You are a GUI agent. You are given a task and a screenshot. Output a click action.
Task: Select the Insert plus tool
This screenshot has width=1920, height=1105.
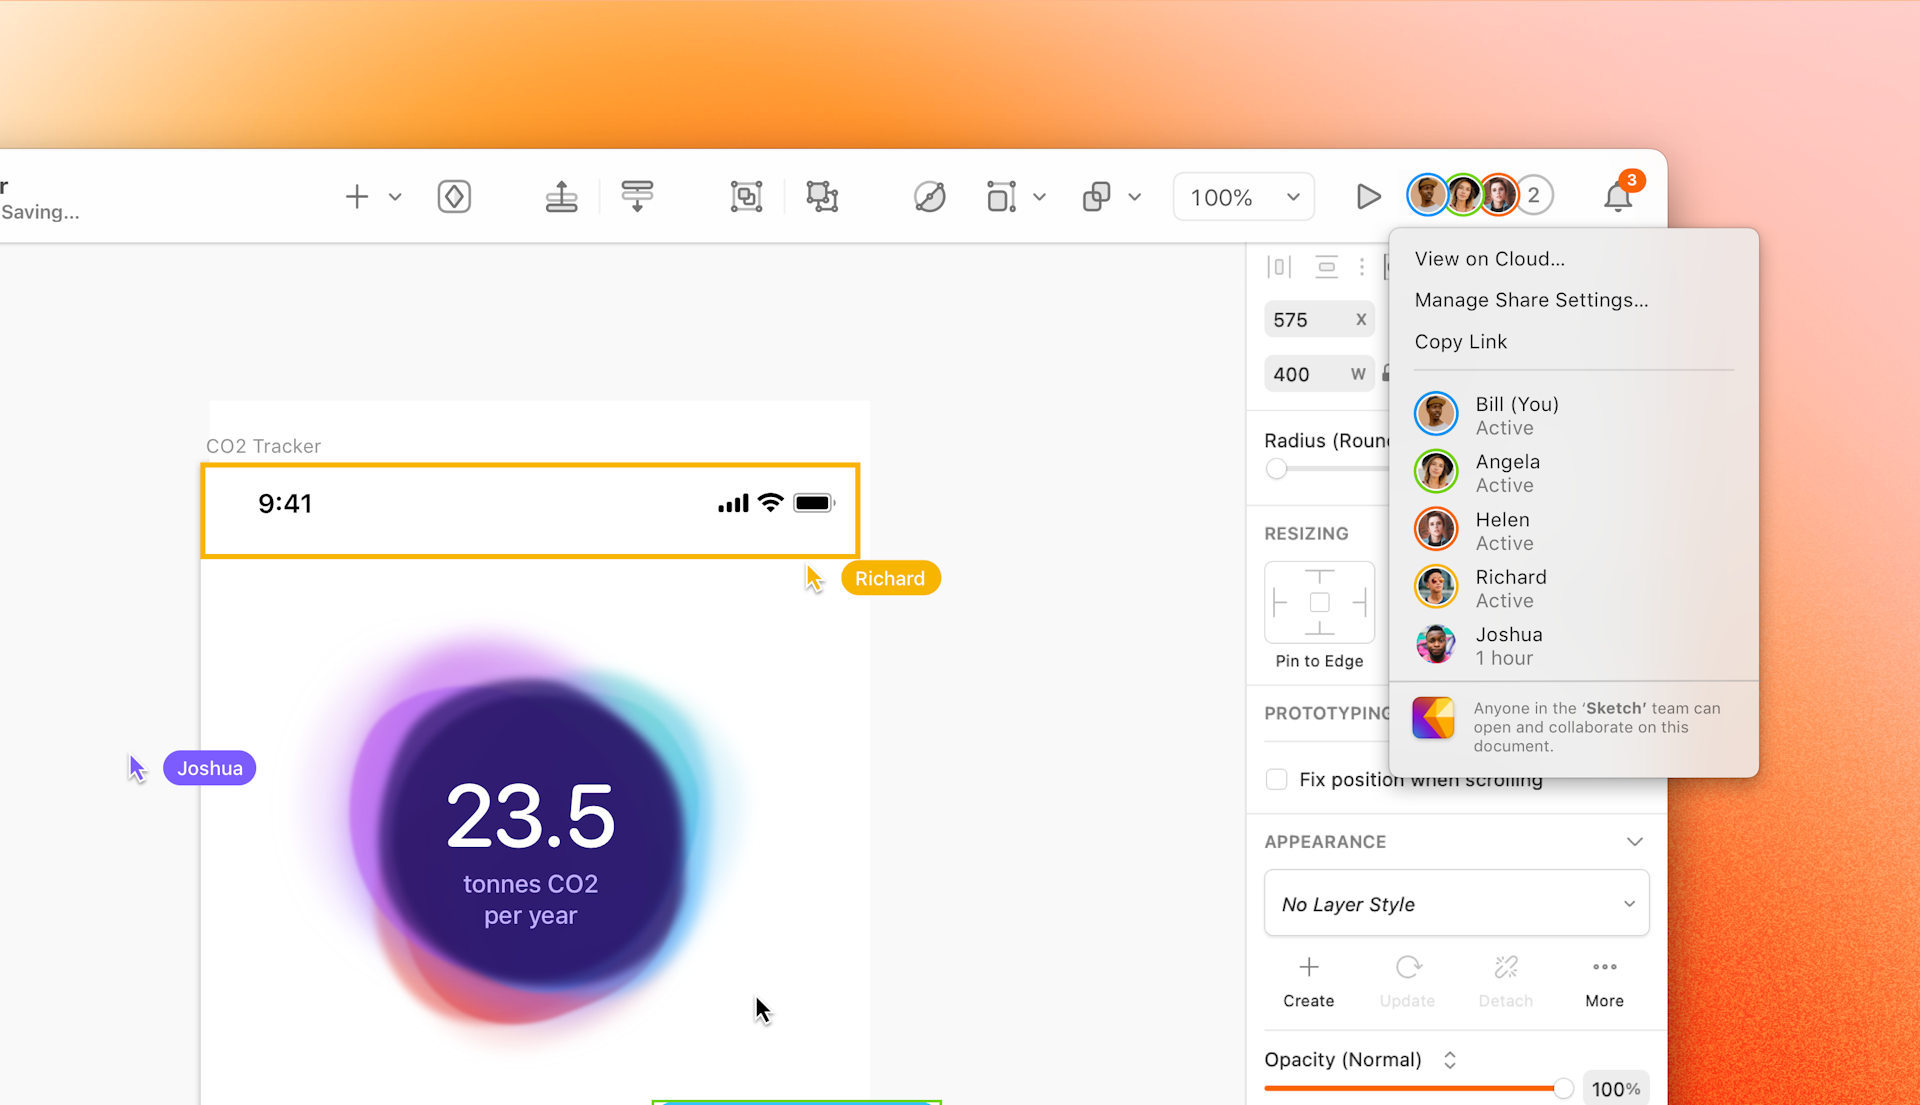tap(357, 196)
